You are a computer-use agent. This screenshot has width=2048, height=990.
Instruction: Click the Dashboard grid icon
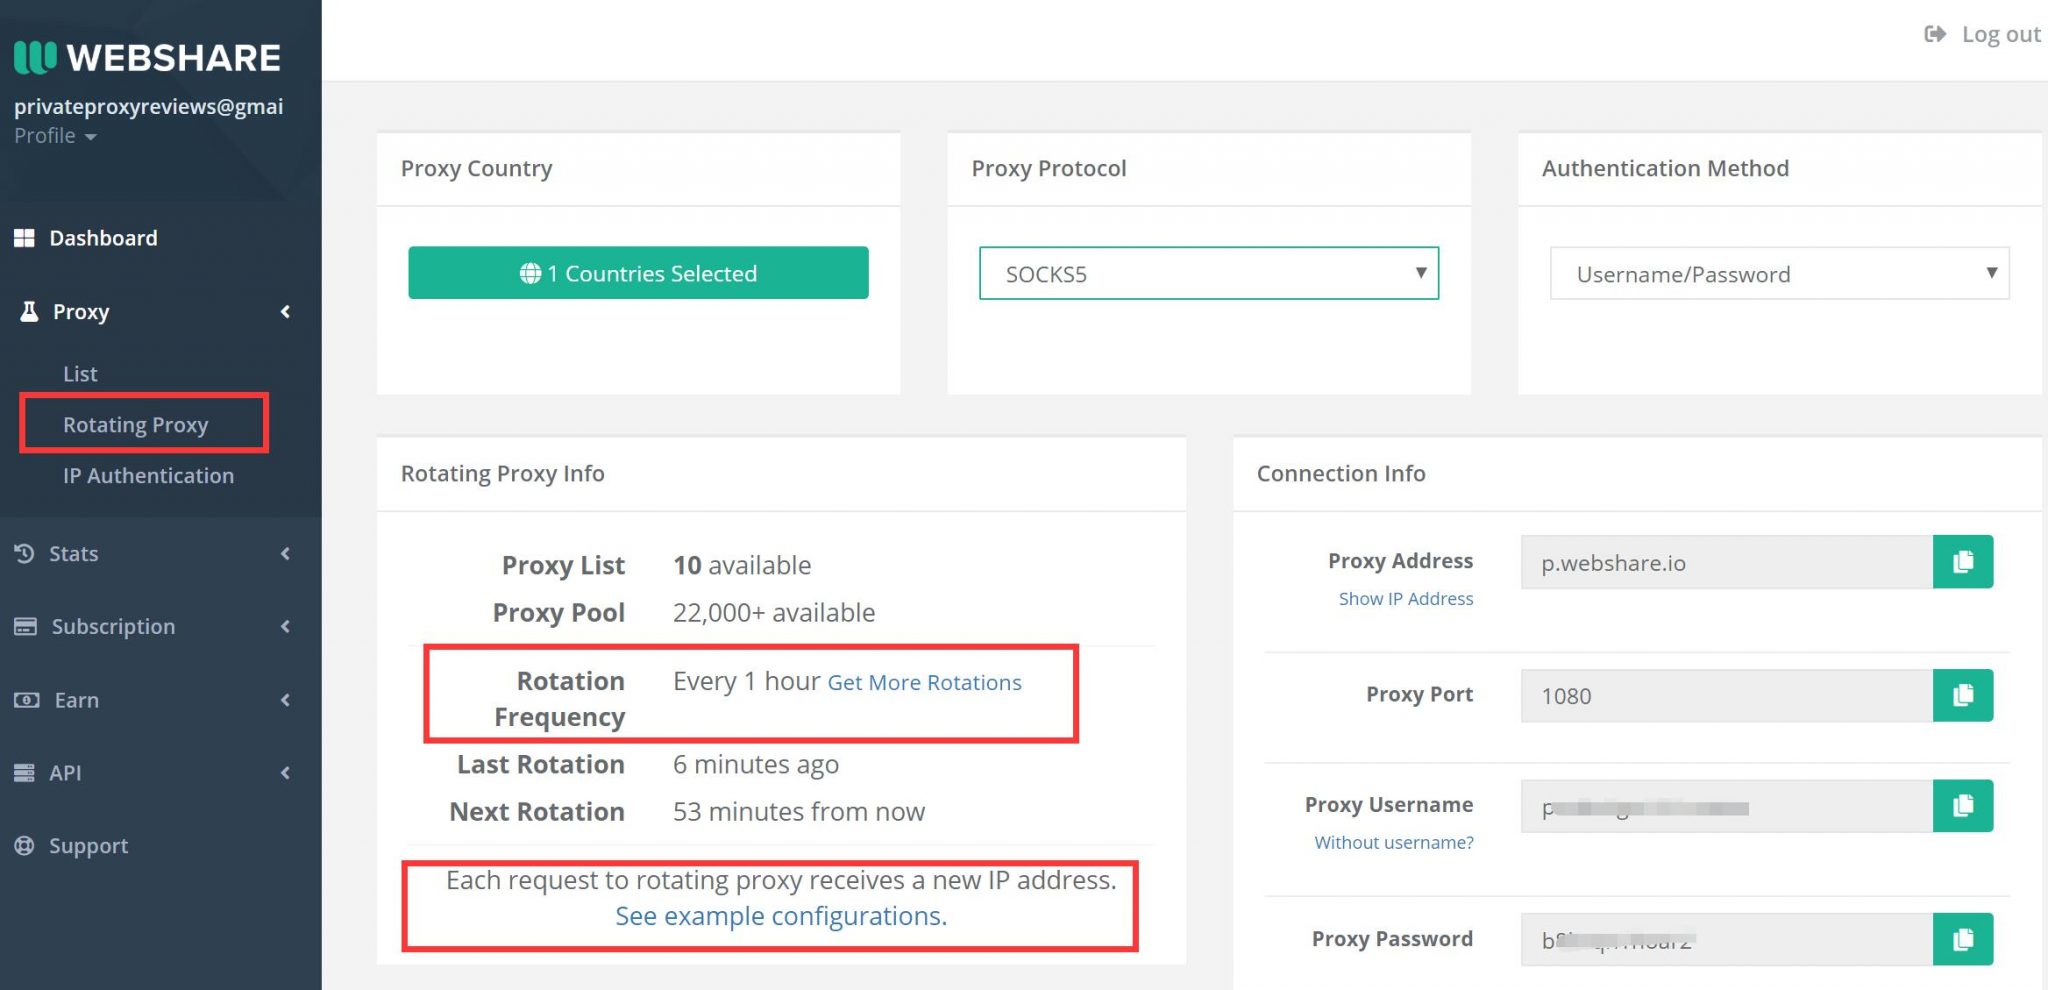pos(24,238)
